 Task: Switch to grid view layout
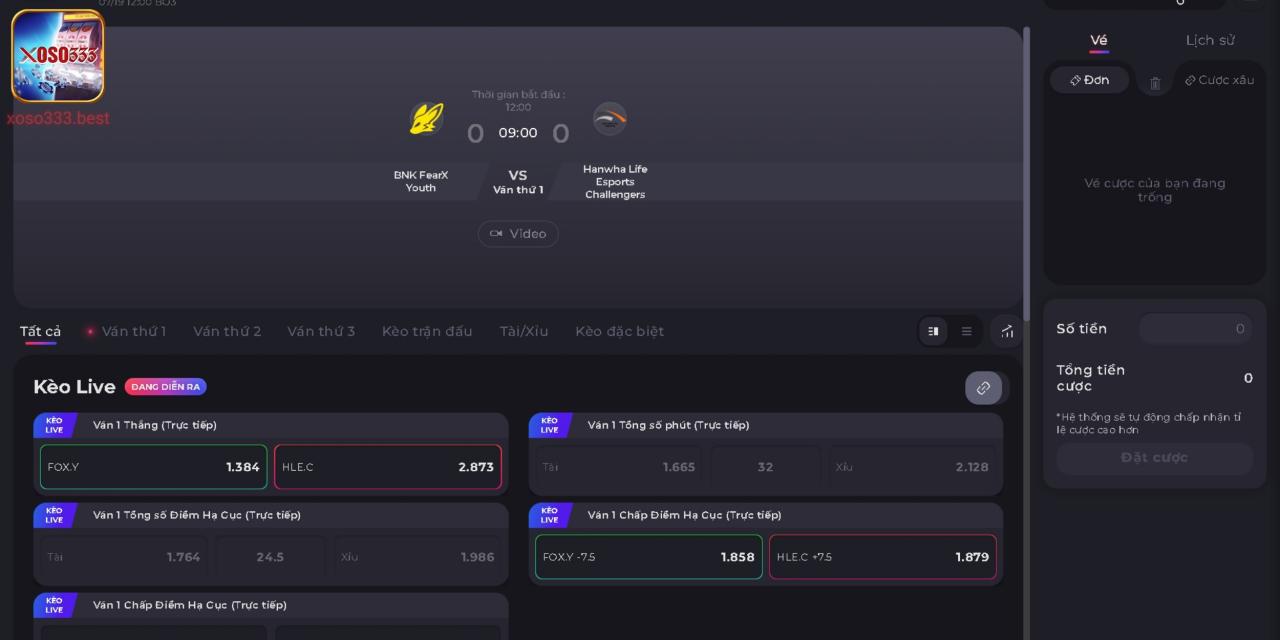(x=932, y=330)
